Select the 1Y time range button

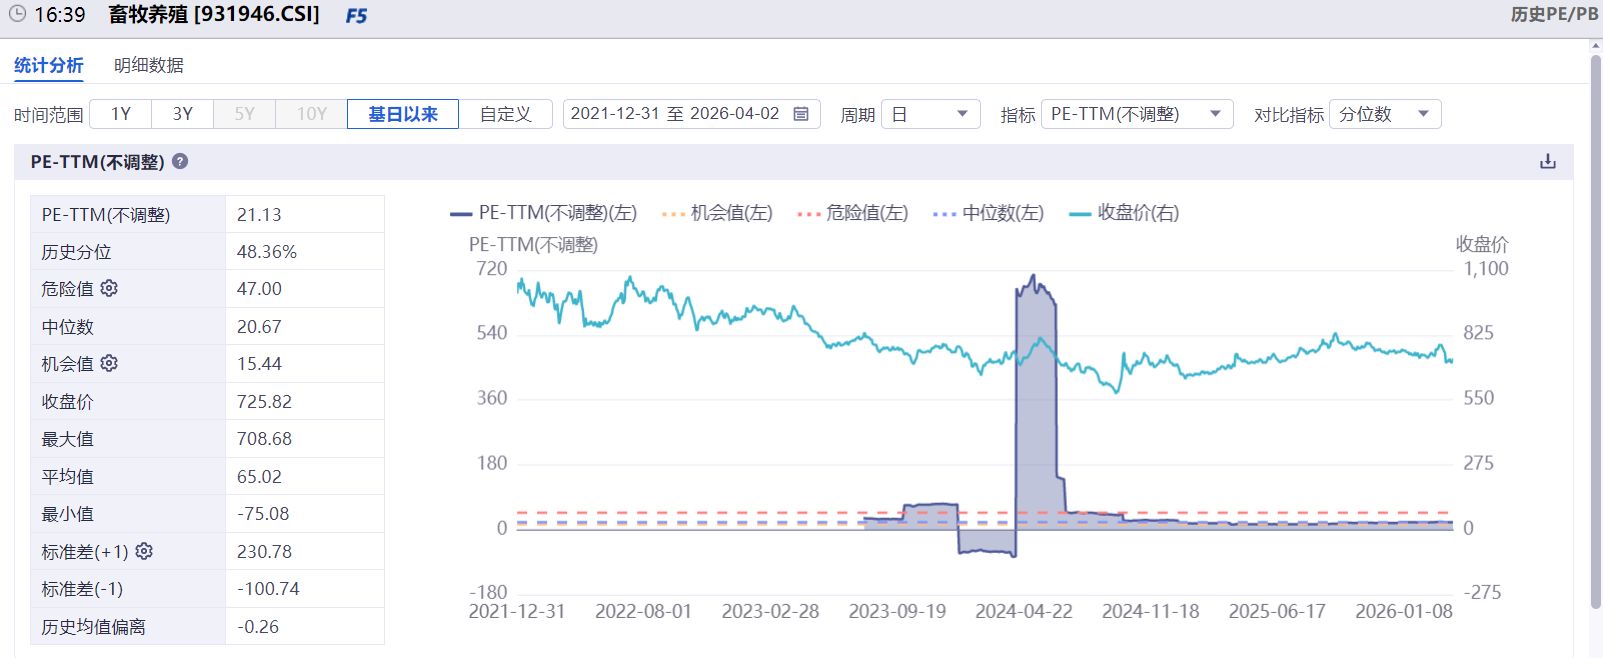click(121, 114)
